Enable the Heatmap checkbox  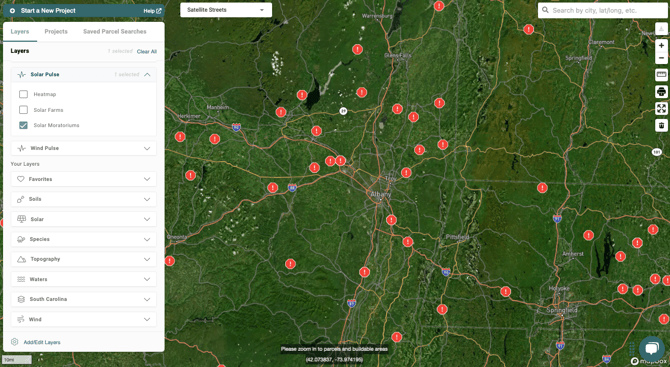[24, 94]
